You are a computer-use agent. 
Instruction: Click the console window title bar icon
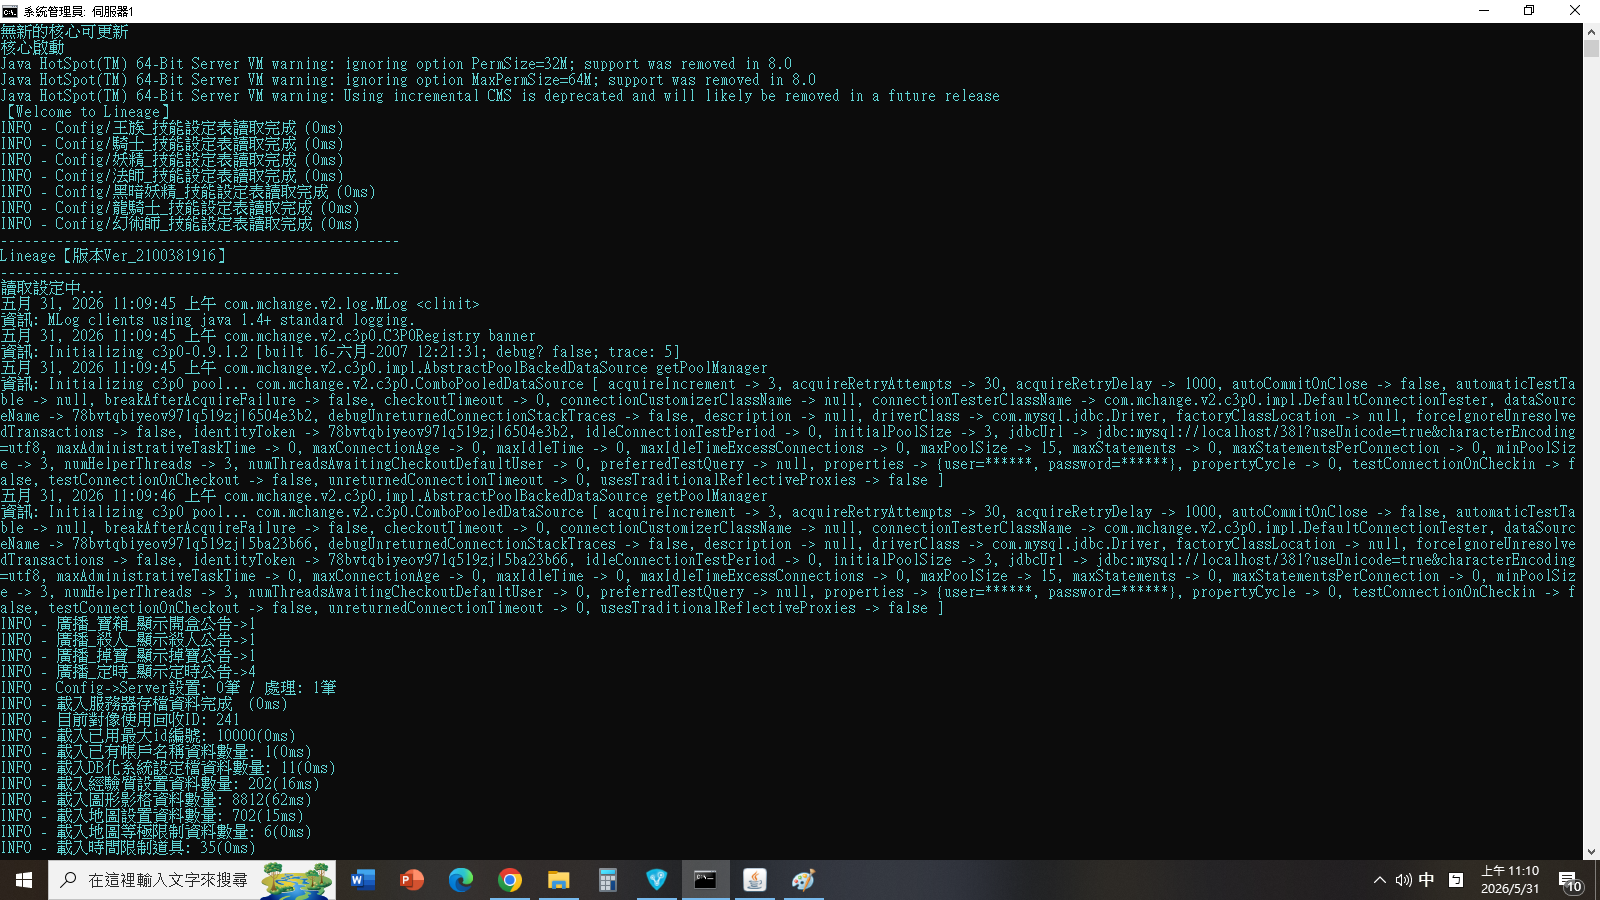click(10, 11)
